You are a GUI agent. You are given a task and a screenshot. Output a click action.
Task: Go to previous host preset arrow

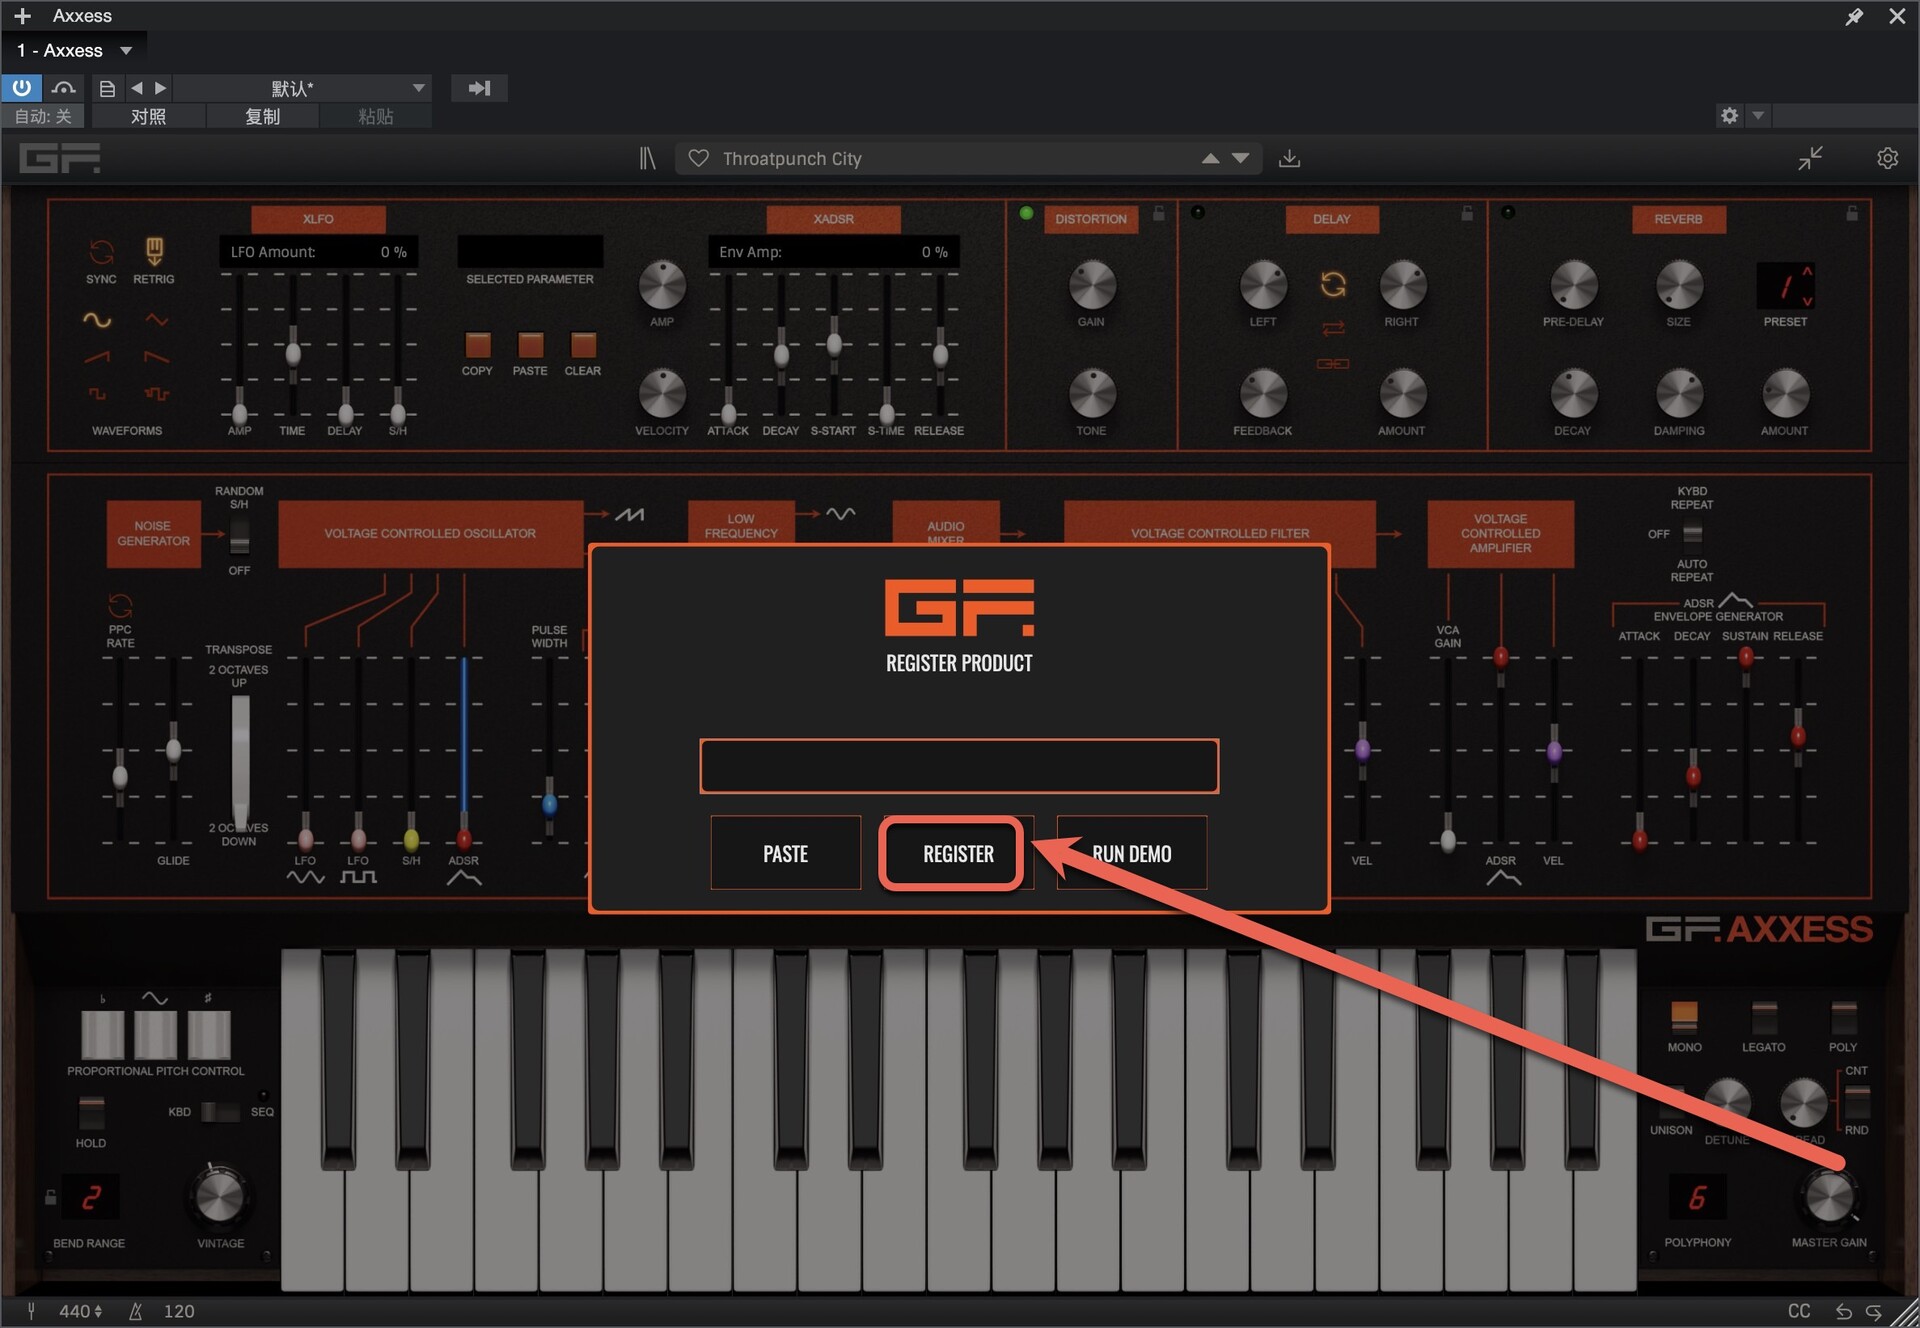137,88
